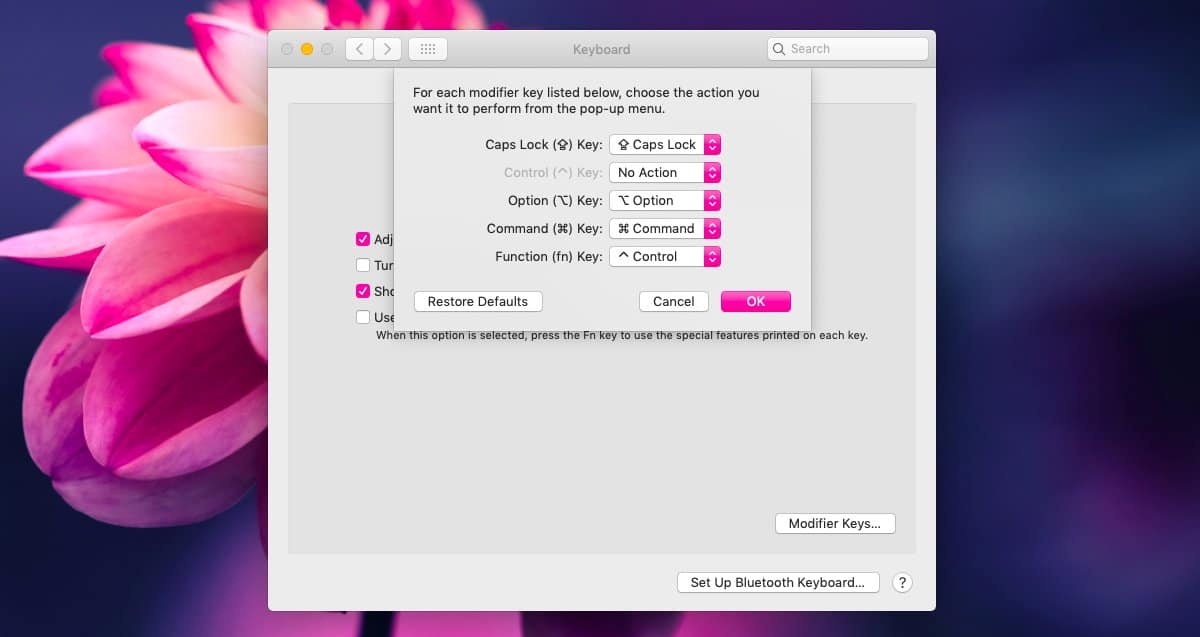Click the 'Caps Lock (⇪) Key:' label
The height and width of the screenshot is (637, 1200).
point(544,144)
